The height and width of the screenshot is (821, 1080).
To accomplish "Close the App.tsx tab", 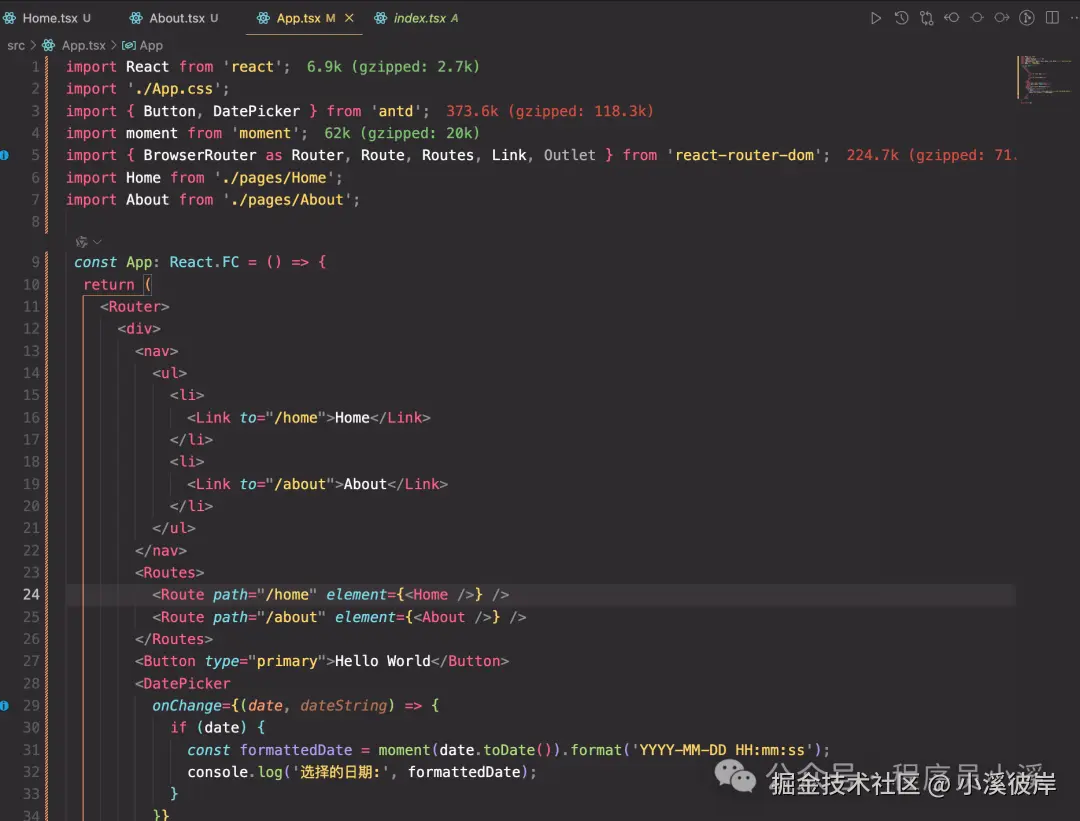I will coord(349,18).
